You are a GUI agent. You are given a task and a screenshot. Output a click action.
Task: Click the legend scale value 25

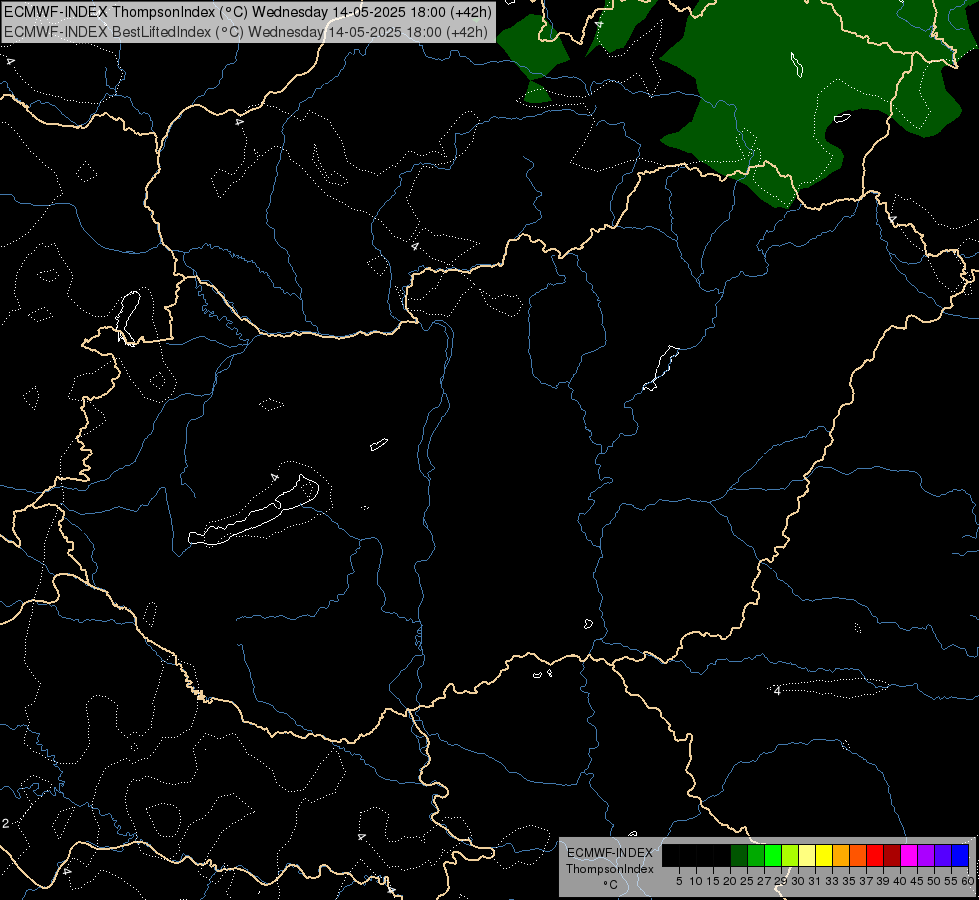[x=746, y=881]
